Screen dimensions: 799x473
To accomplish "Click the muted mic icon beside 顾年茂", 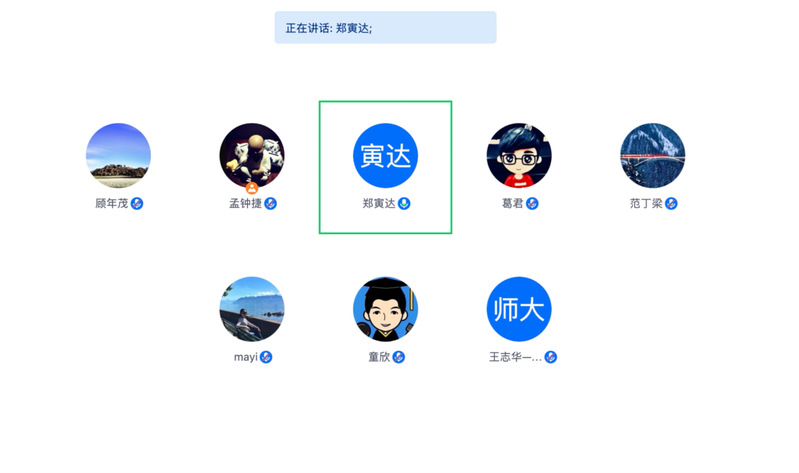I will [x=137, y=204].
